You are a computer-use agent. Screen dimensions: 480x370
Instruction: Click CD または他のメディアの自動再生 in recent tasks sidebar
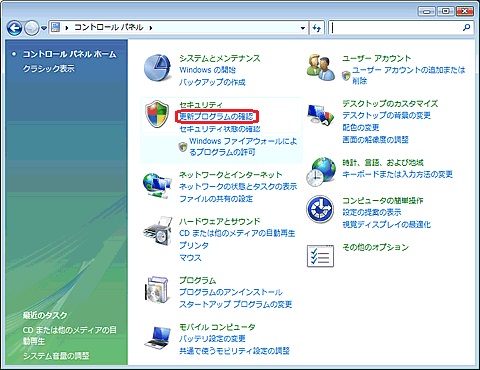(x=70, y=335)
